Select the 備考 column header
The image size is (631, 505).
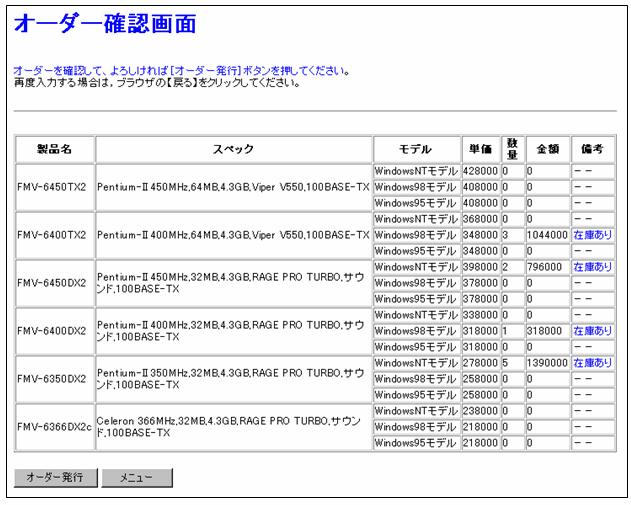[x=592, y=149]
